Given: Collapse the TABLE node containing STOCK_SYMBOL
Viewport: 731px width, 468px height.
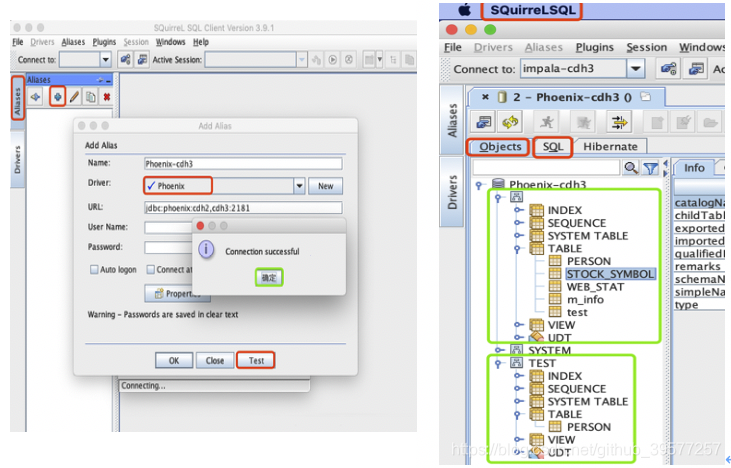Looking at the screenshot, I should point(517,249).
